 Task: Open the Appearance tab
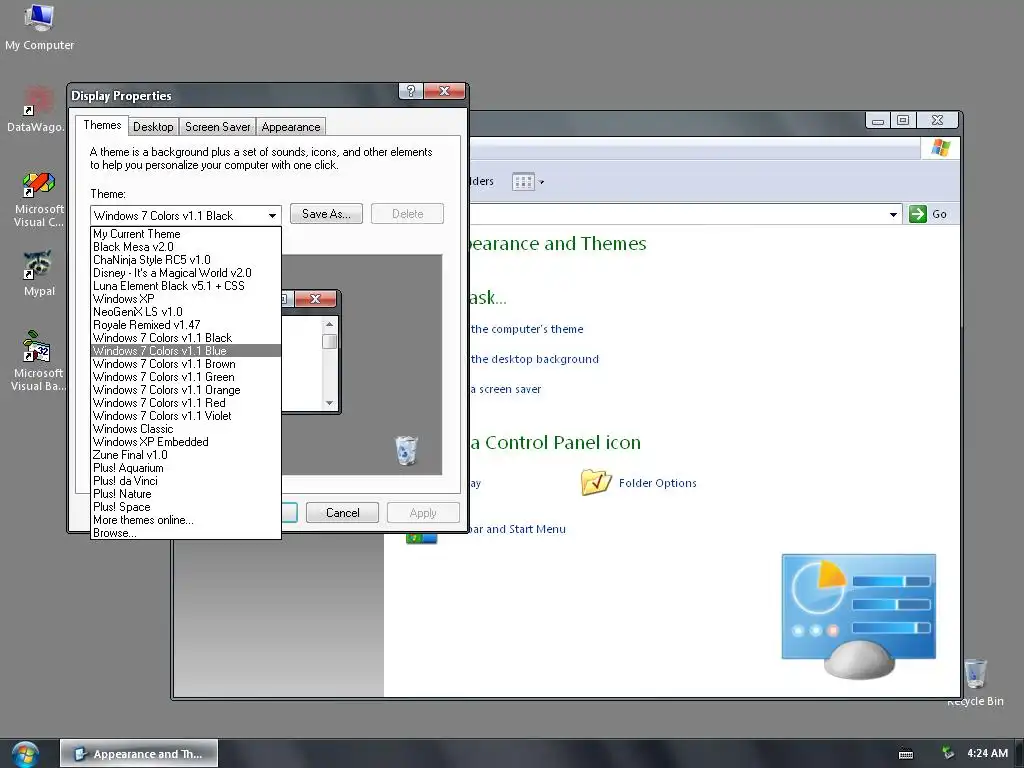tap(291, 127)
